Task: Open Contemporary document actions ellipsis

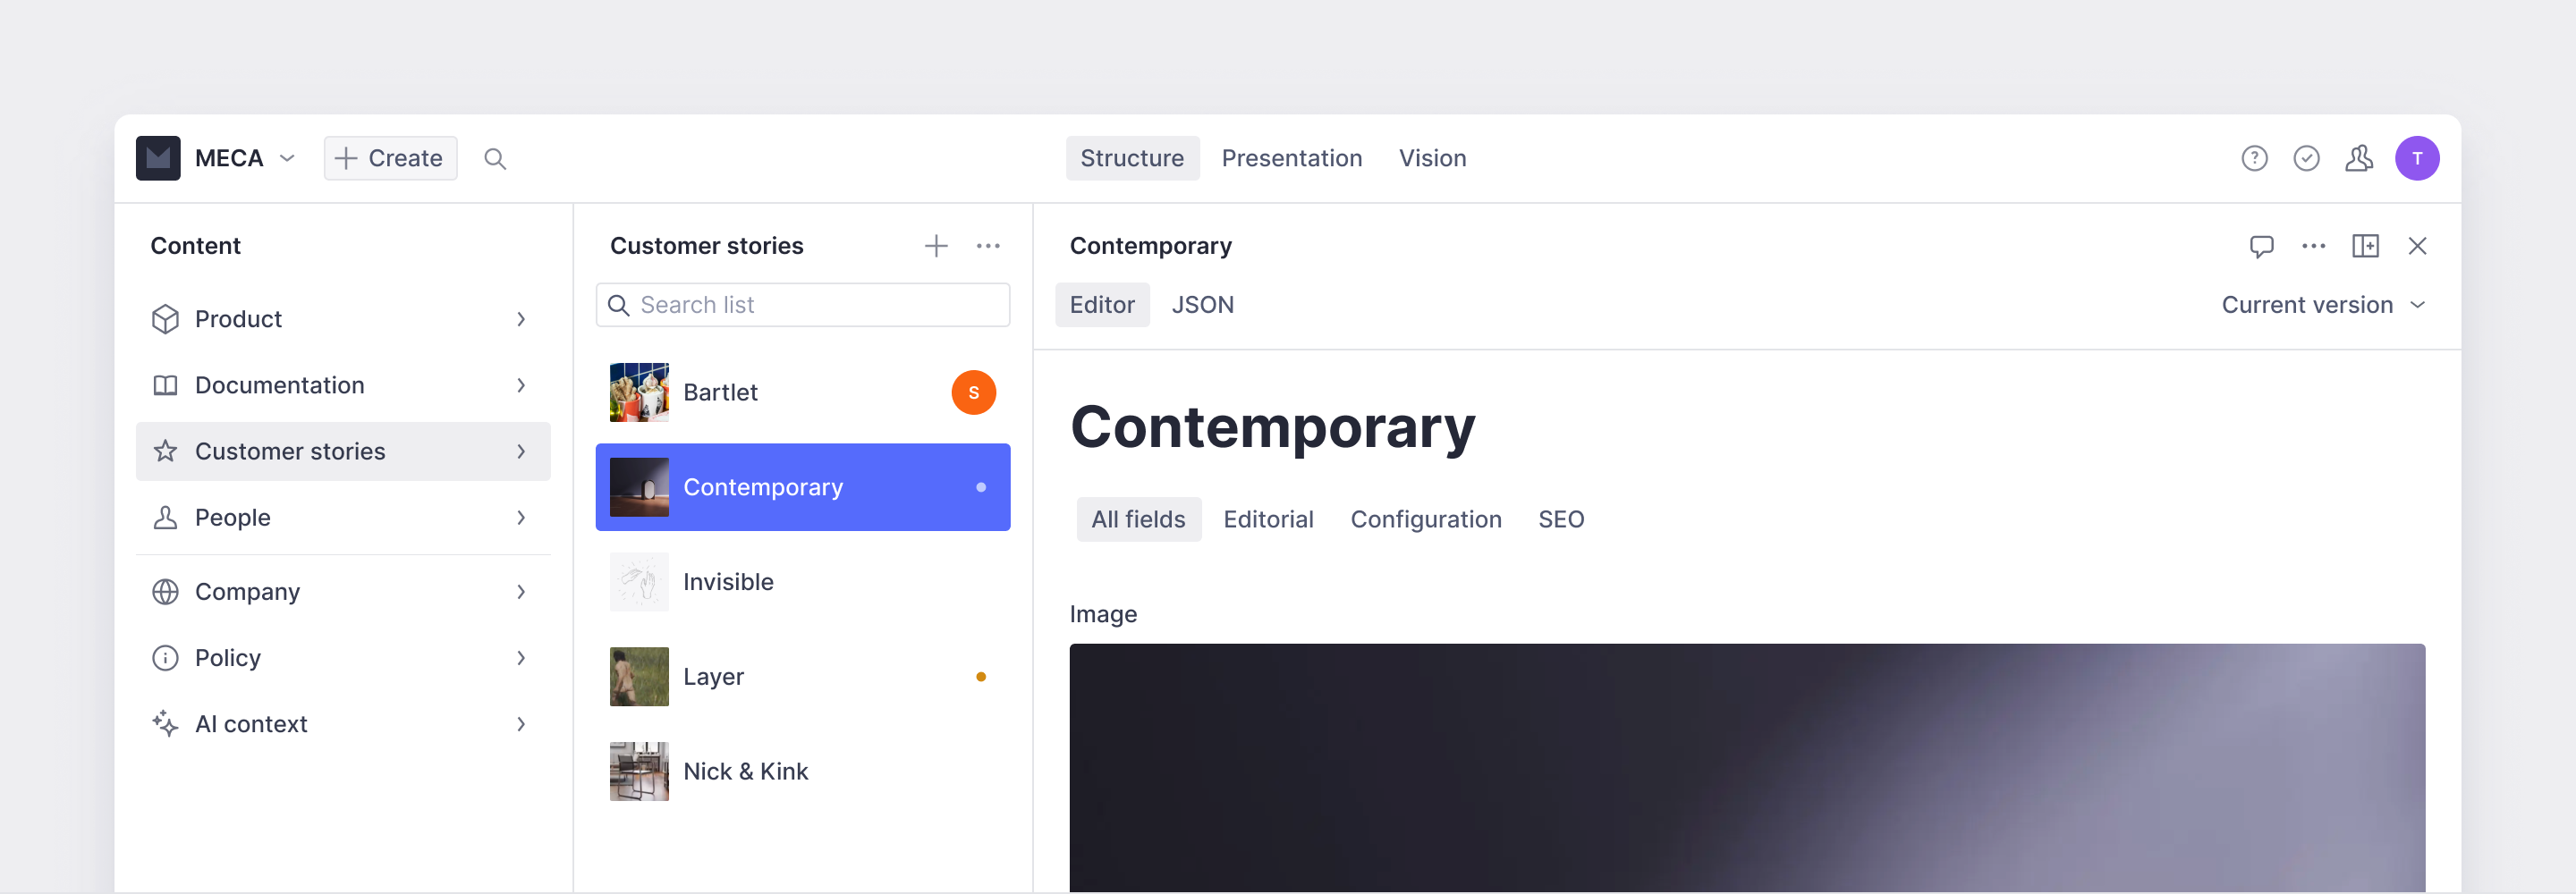Action: click(2313, 246)
